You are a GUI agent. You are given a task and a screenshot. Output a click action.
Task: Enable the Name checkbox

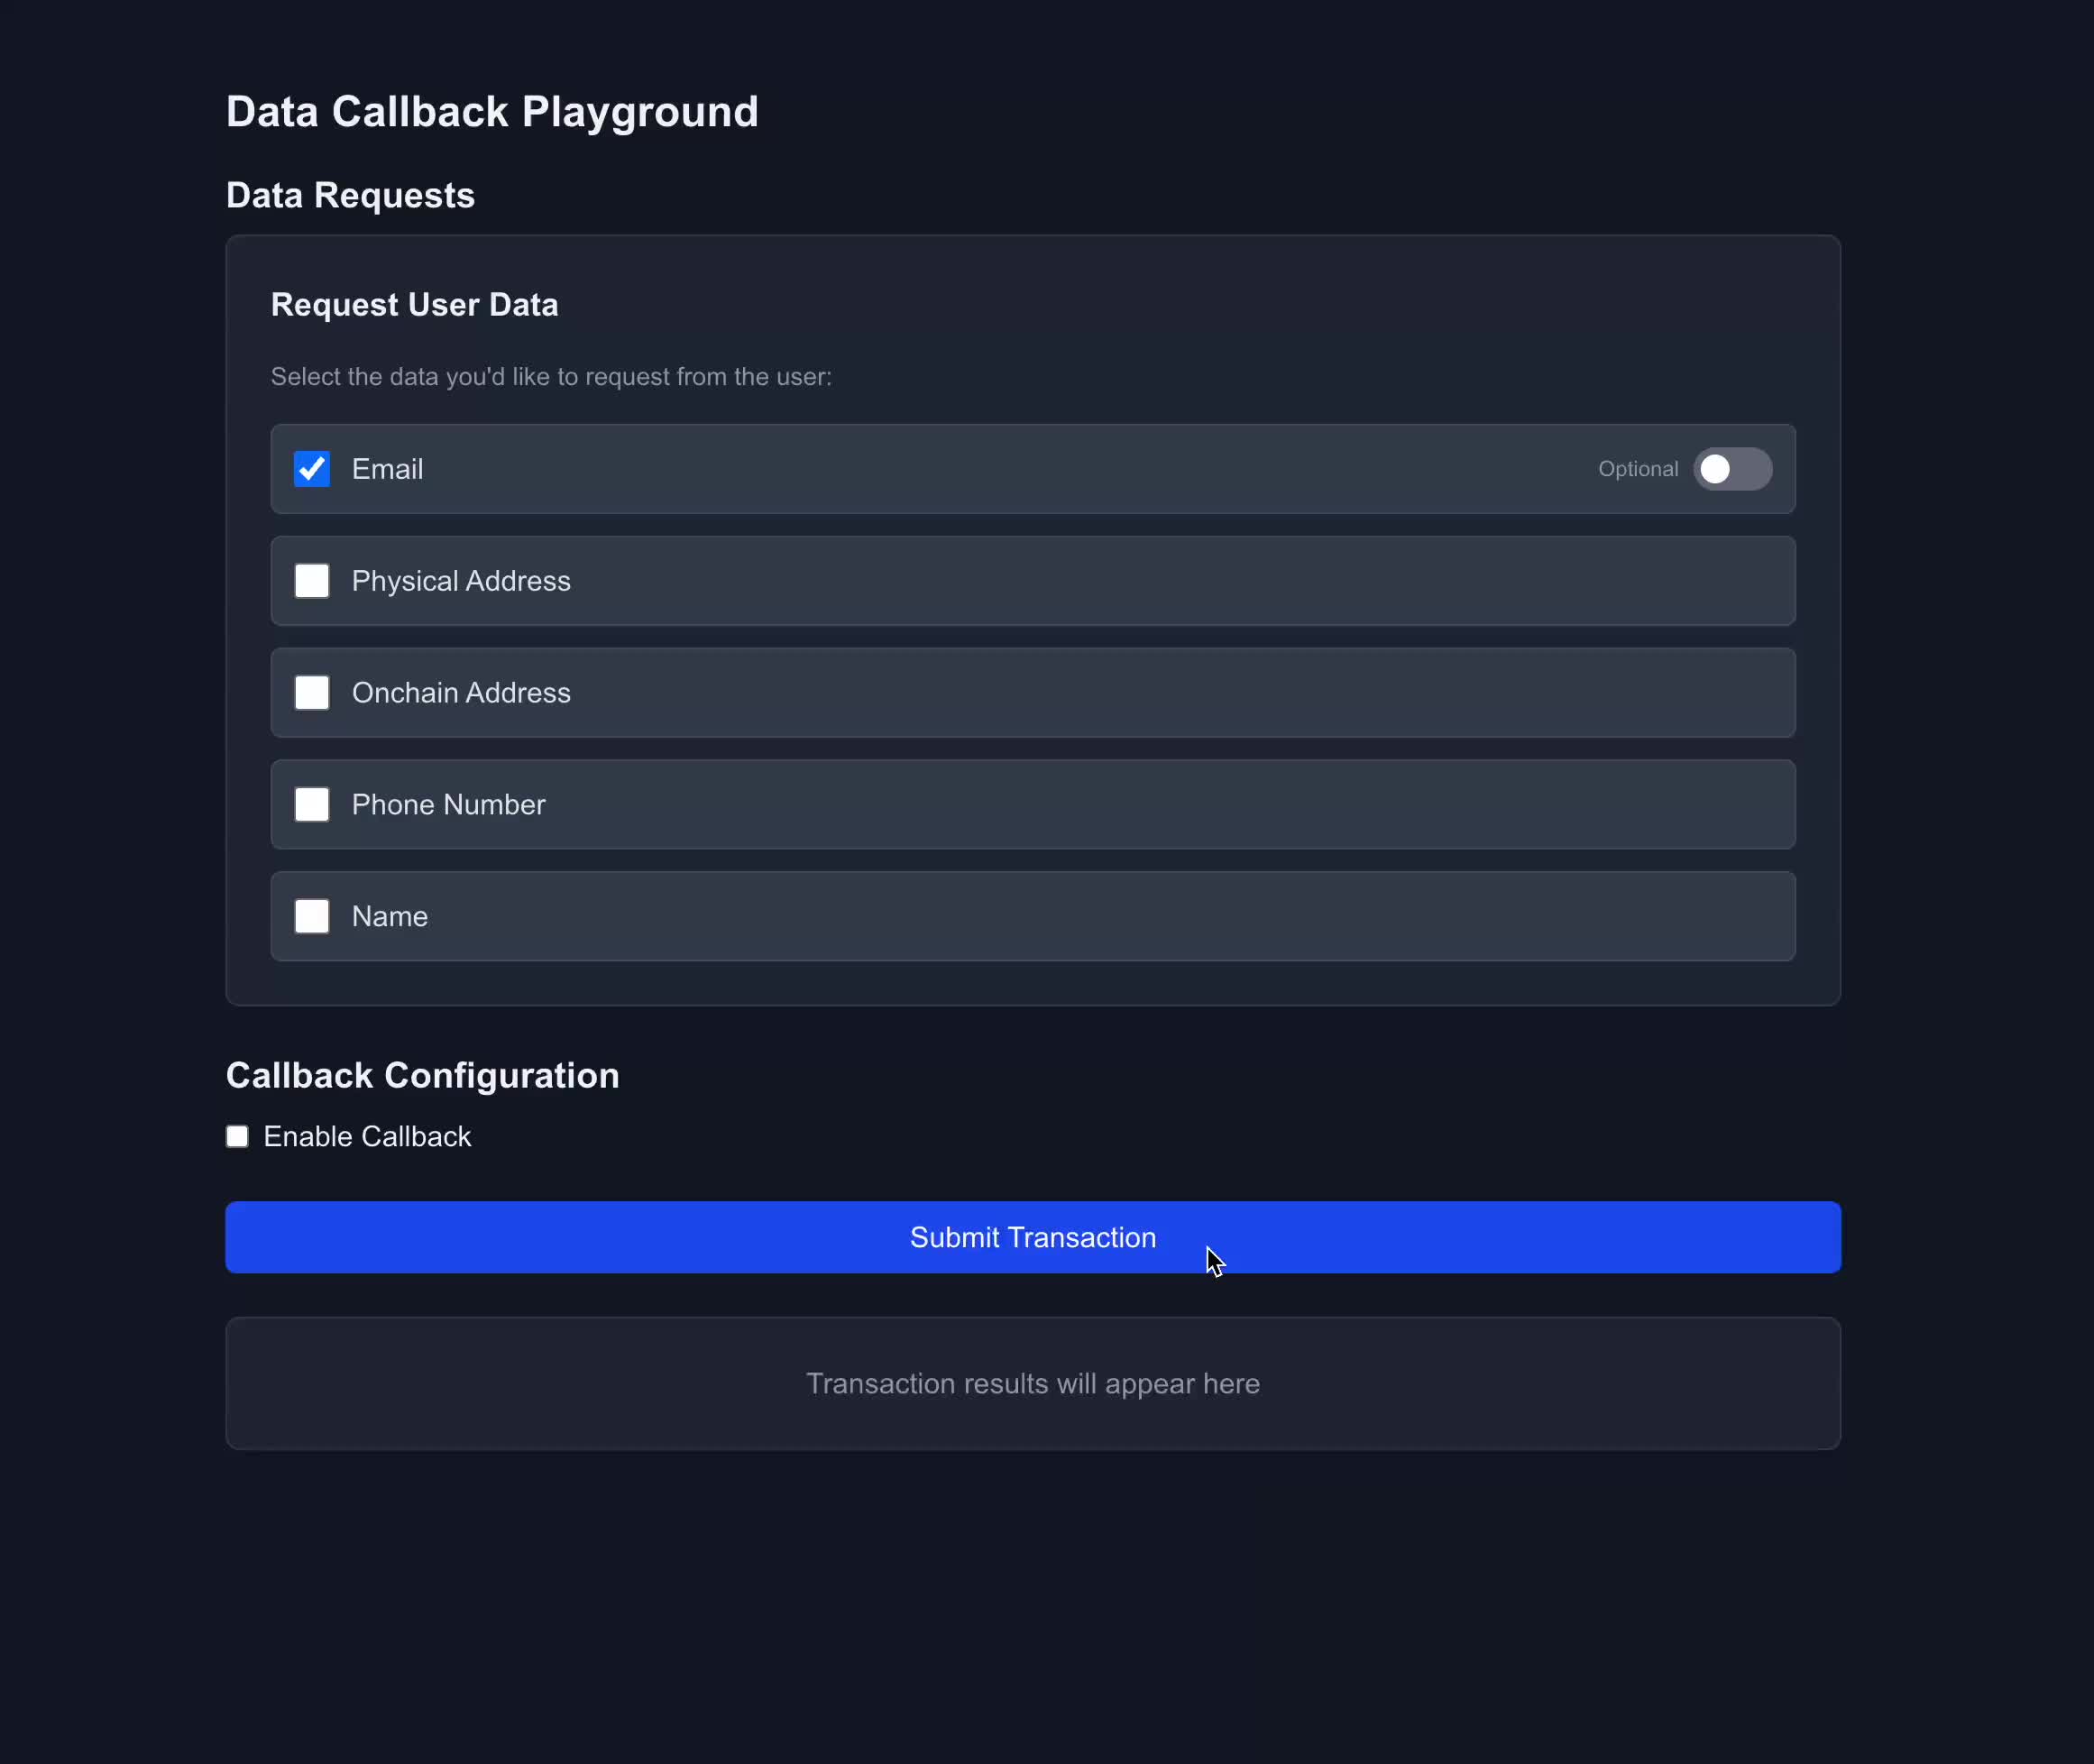(312, 916)
